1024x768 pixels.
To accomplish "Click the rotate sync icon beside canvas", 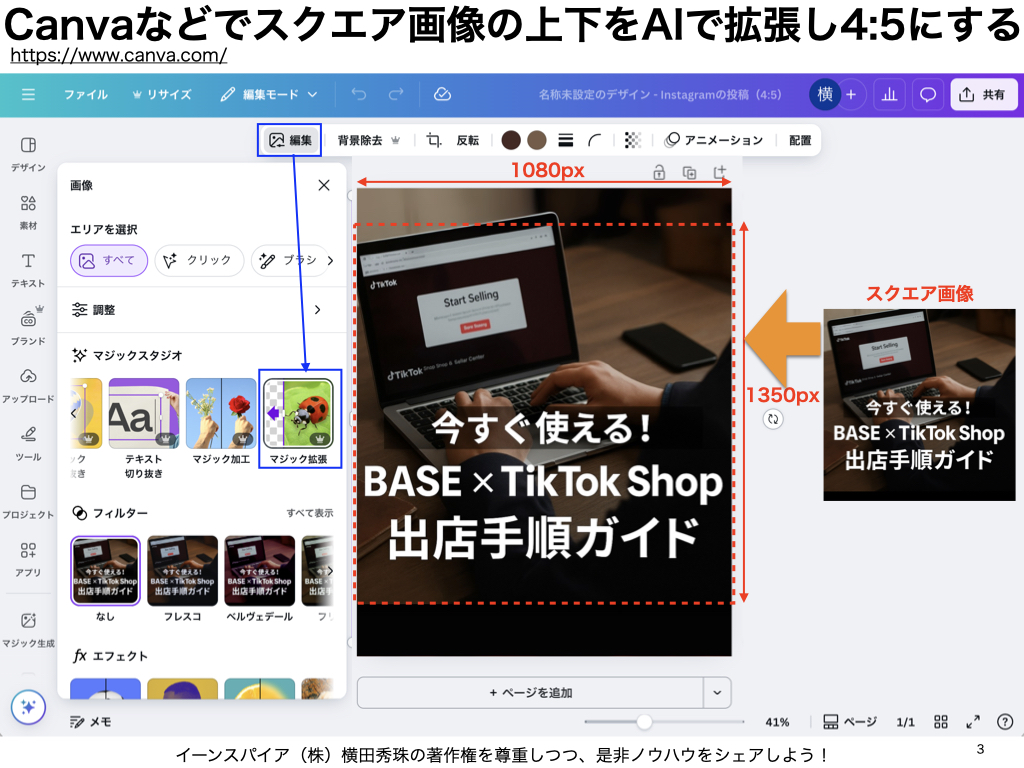I will (773, 419).
